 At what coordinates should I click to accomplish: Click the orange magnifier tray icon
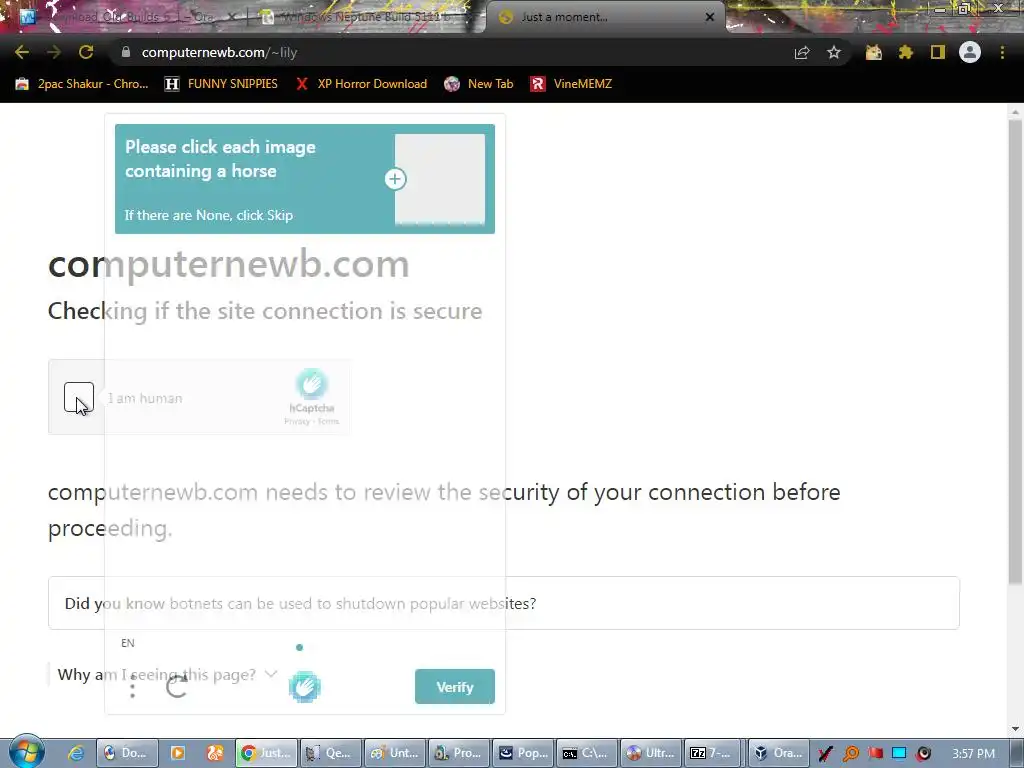(850, 754)
